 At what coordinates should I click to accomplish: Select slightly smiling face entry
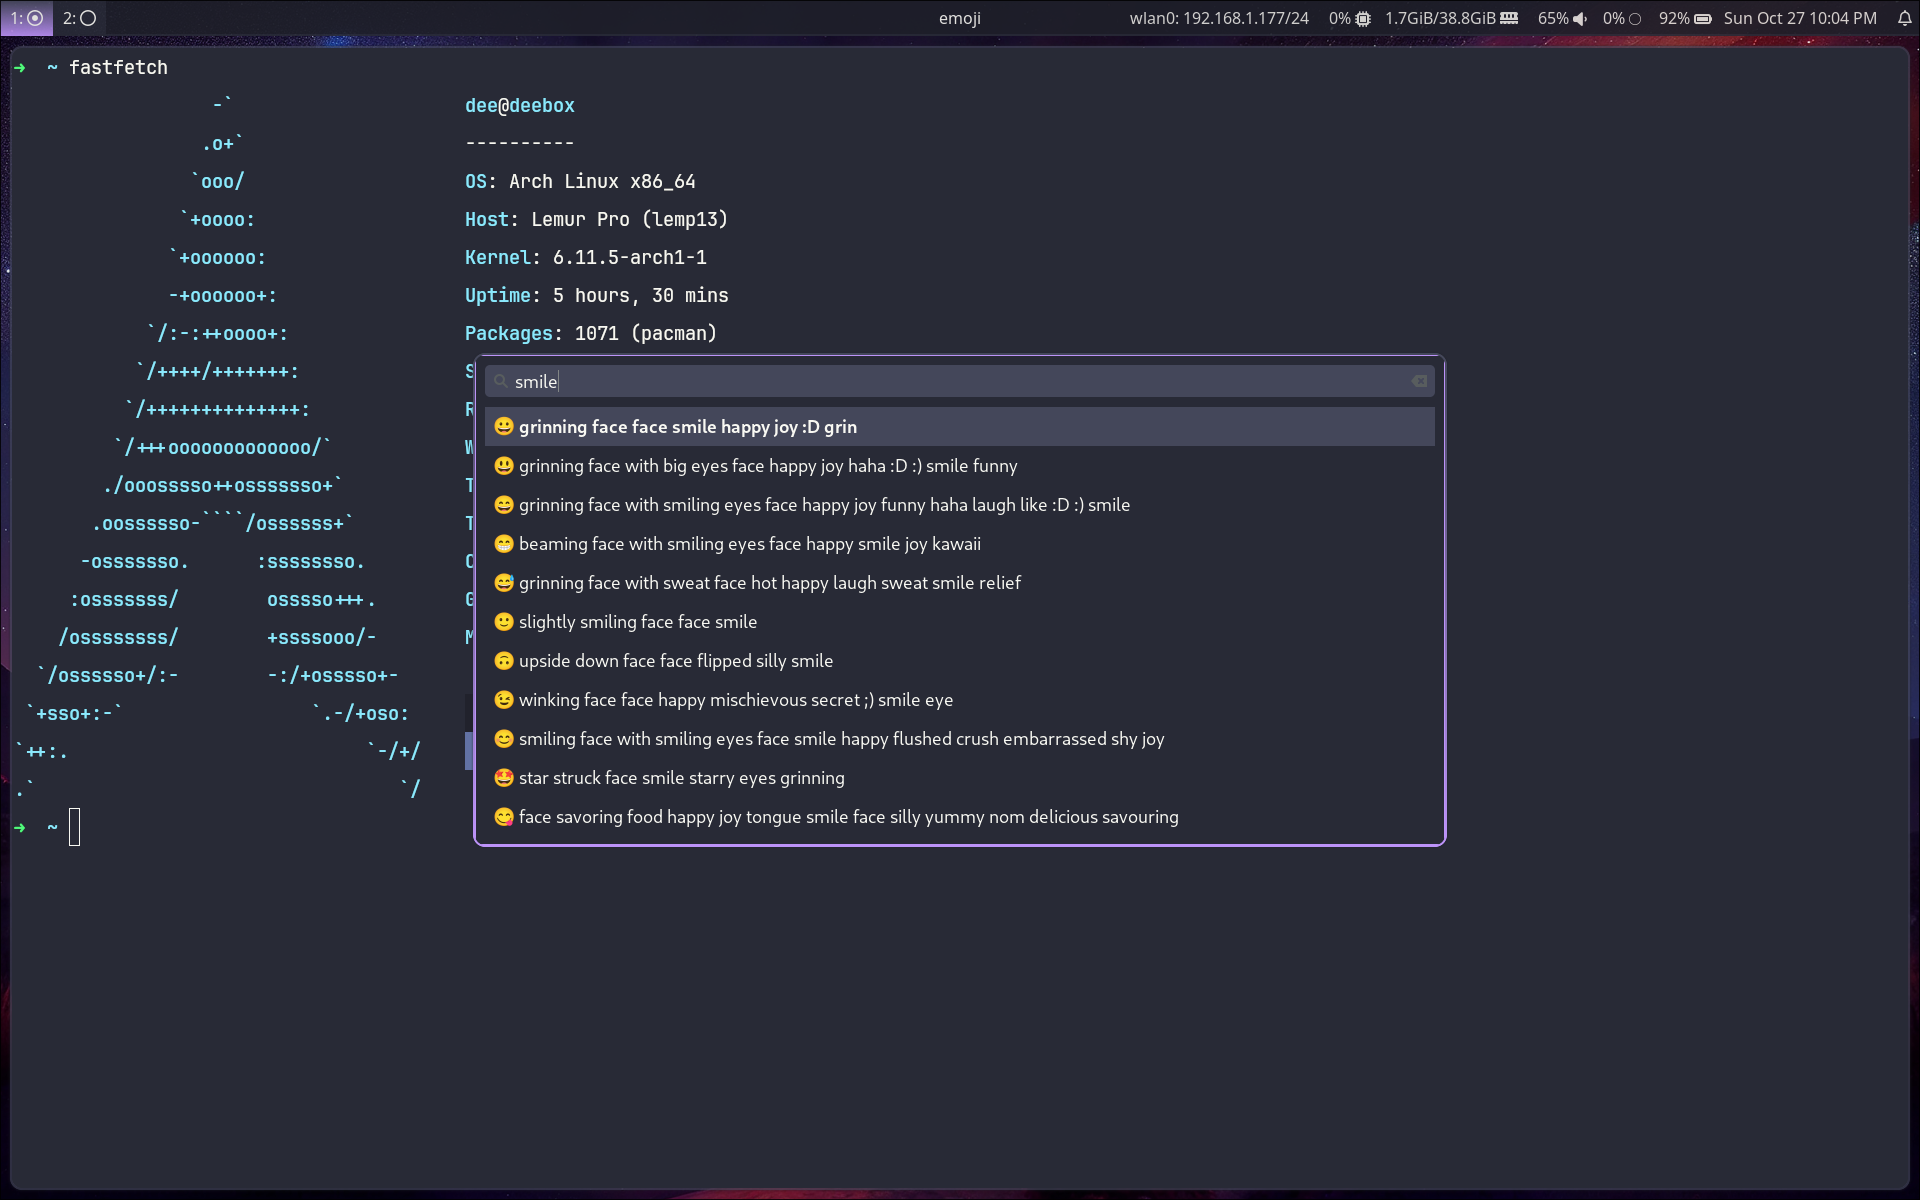(x=637, y=622)
